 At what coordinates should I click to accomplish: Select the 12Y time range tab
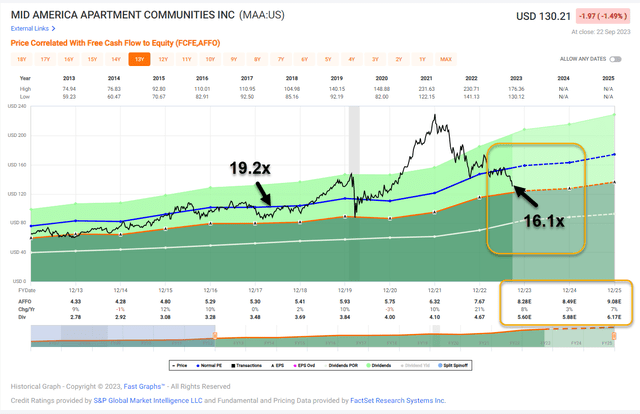pos(163,59)
